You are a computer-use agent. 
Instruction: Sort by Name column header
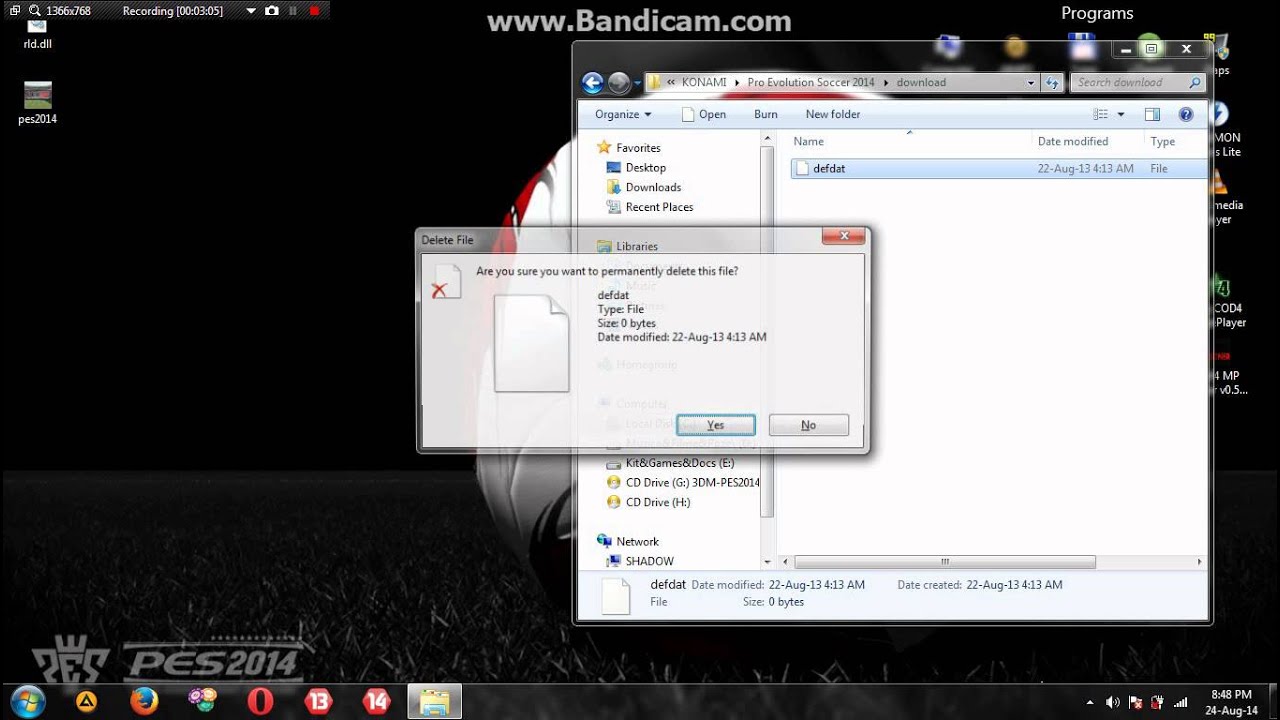click(909, 141)
